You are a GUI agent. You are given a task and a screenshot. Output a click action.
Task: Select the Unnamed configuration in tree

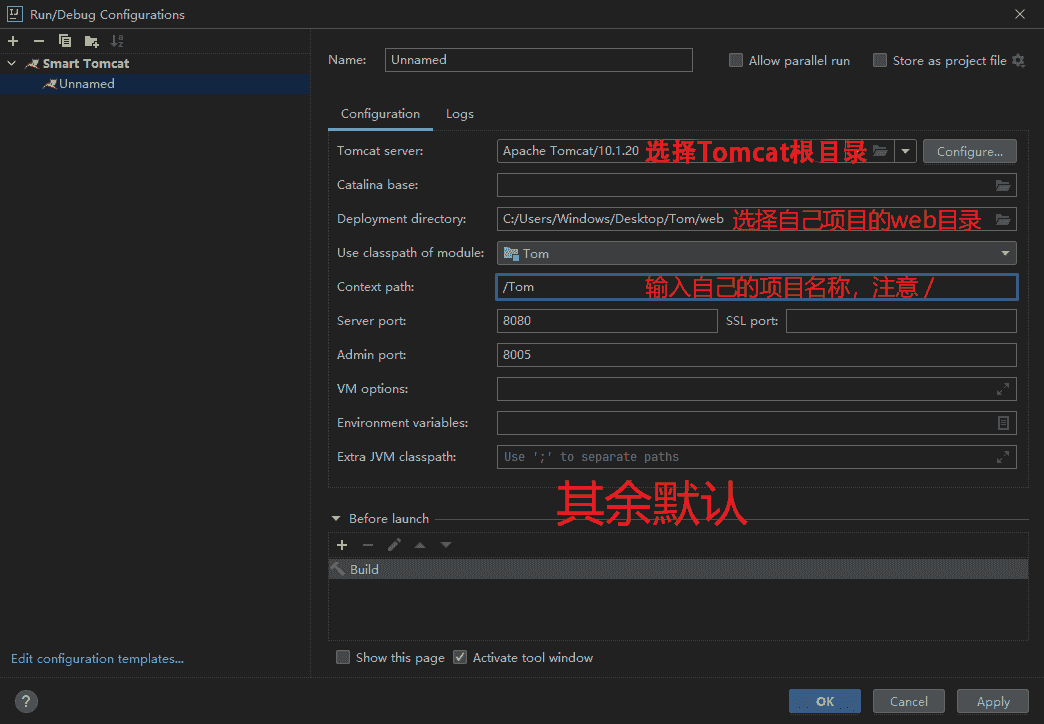coord(86,84)
